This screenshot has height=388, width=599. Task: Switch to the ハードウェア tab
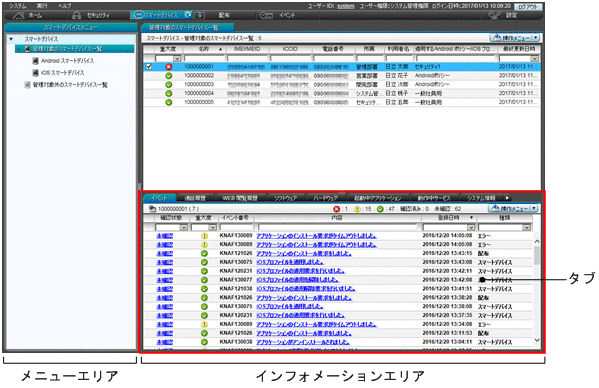coord(325,198)
